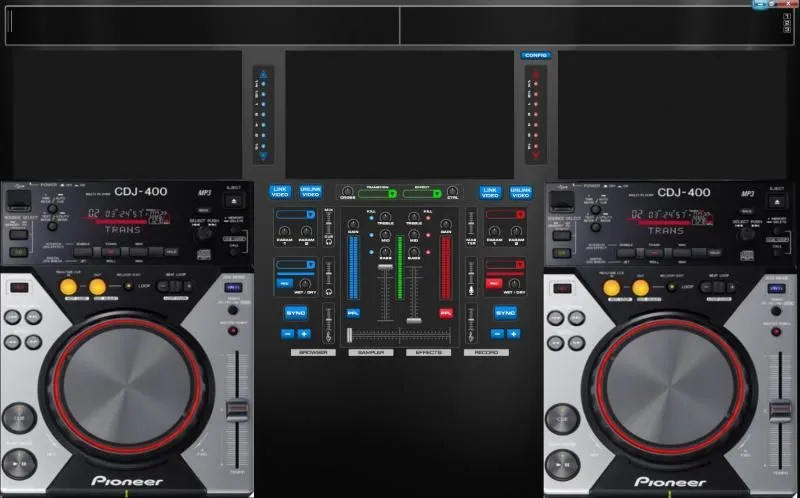Screen dimensions: 800x498
Task: Click the left deck jog wheel platter
Action: click(128, 386)
